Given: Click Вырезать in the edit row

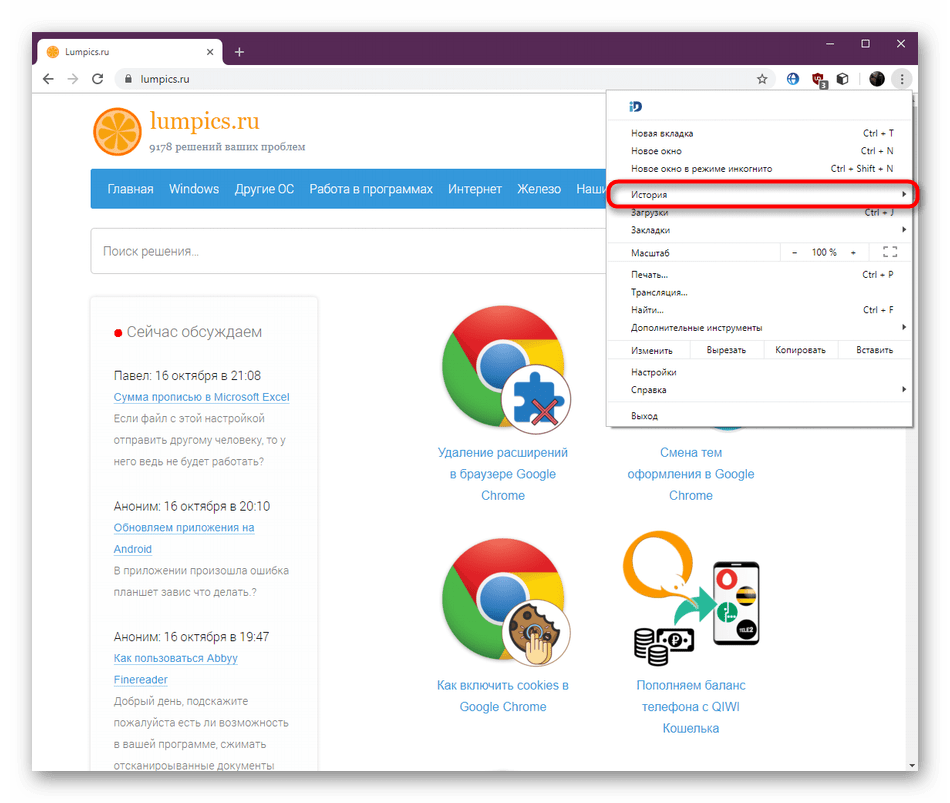Looking at the screenshot, I should [726, 350].
